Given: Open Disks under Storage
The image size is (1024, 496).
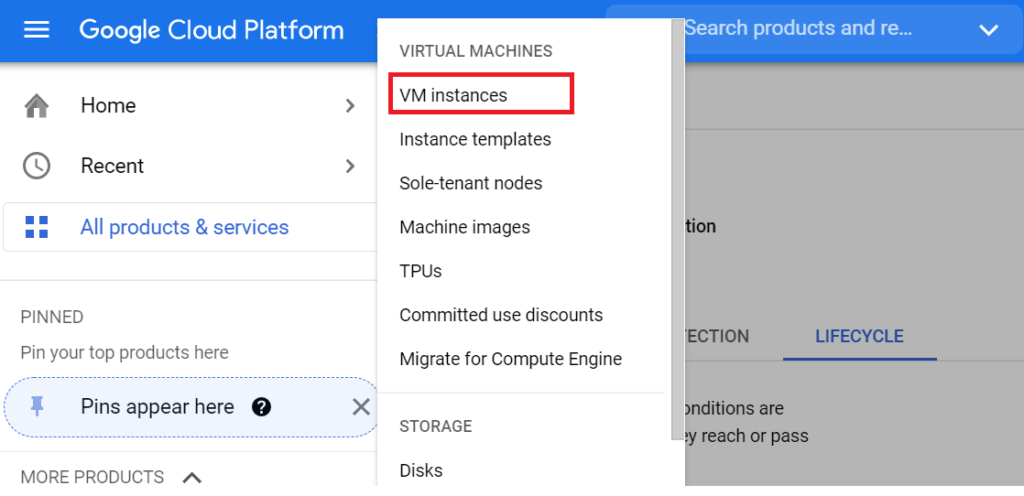Looking at the screenshot, I should click(421, 471).
